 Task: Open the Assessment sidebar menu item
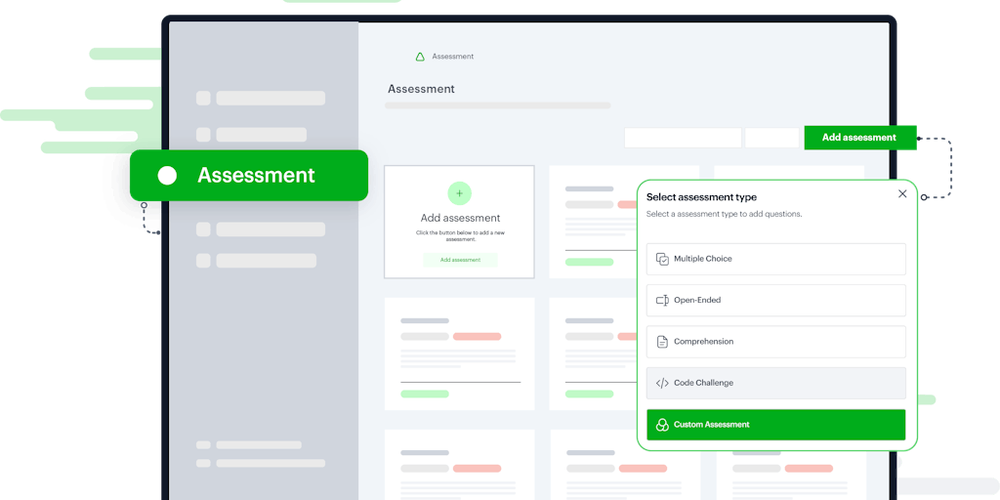pos(249,175)
